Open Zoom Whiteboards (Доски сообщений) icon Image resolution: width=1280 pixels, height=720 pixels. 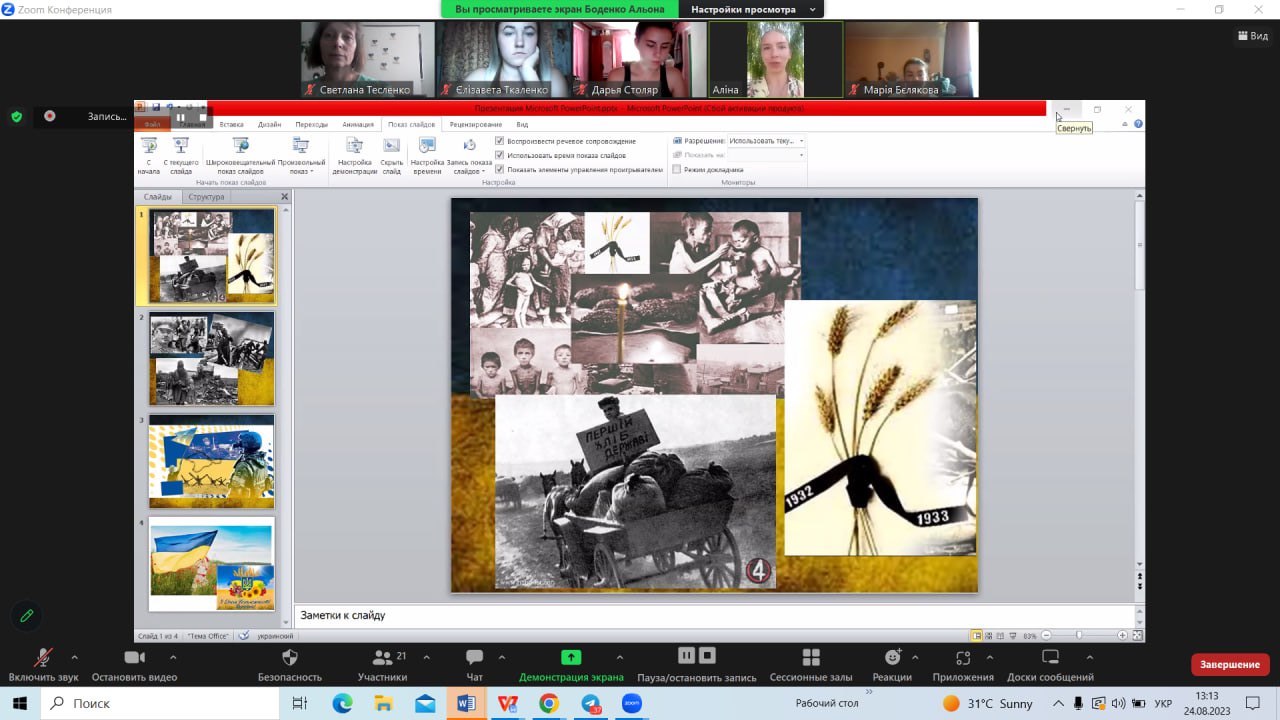[1050, 657]
